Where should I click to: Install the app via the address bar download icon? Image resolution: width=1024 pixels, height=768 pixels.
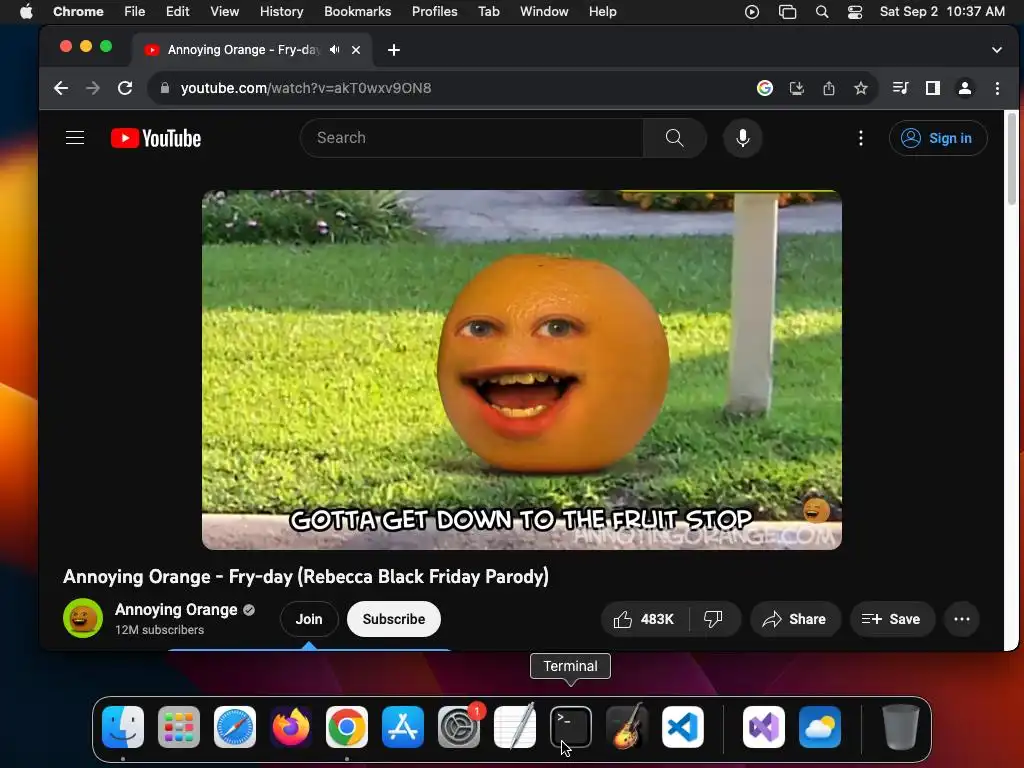pos(797,88)
